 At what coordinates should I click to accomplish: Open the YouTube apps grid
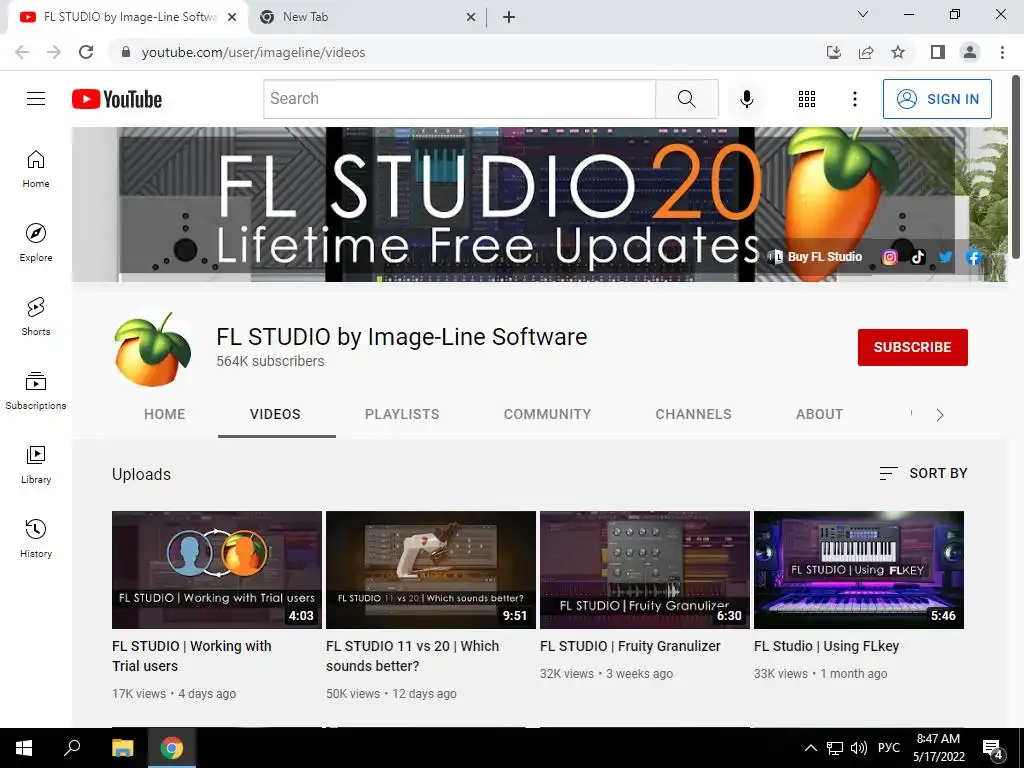click(x=807, y=99)
